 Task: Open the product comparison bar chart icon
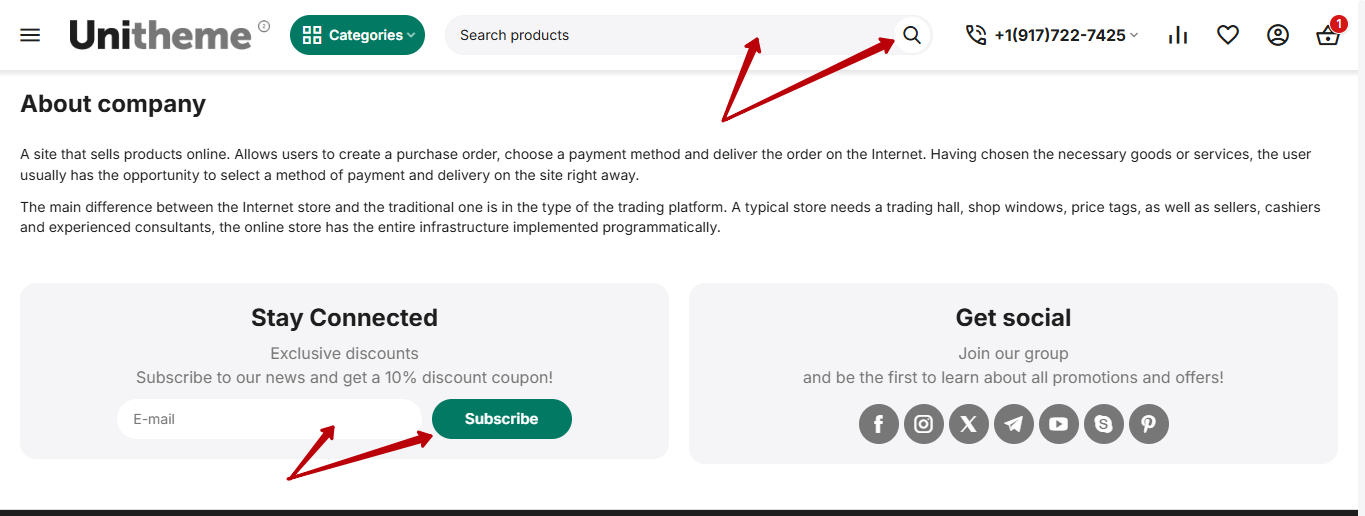(x=1178, y=35)
